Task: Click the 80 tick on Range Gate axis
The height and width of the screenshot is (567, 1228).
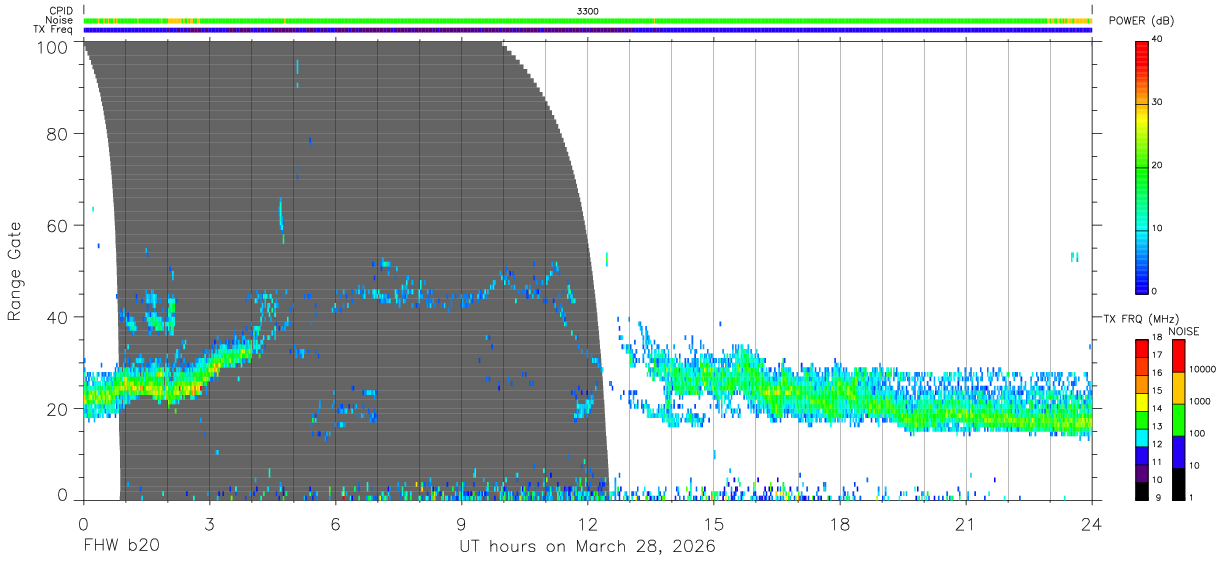Action: (58, 133)
